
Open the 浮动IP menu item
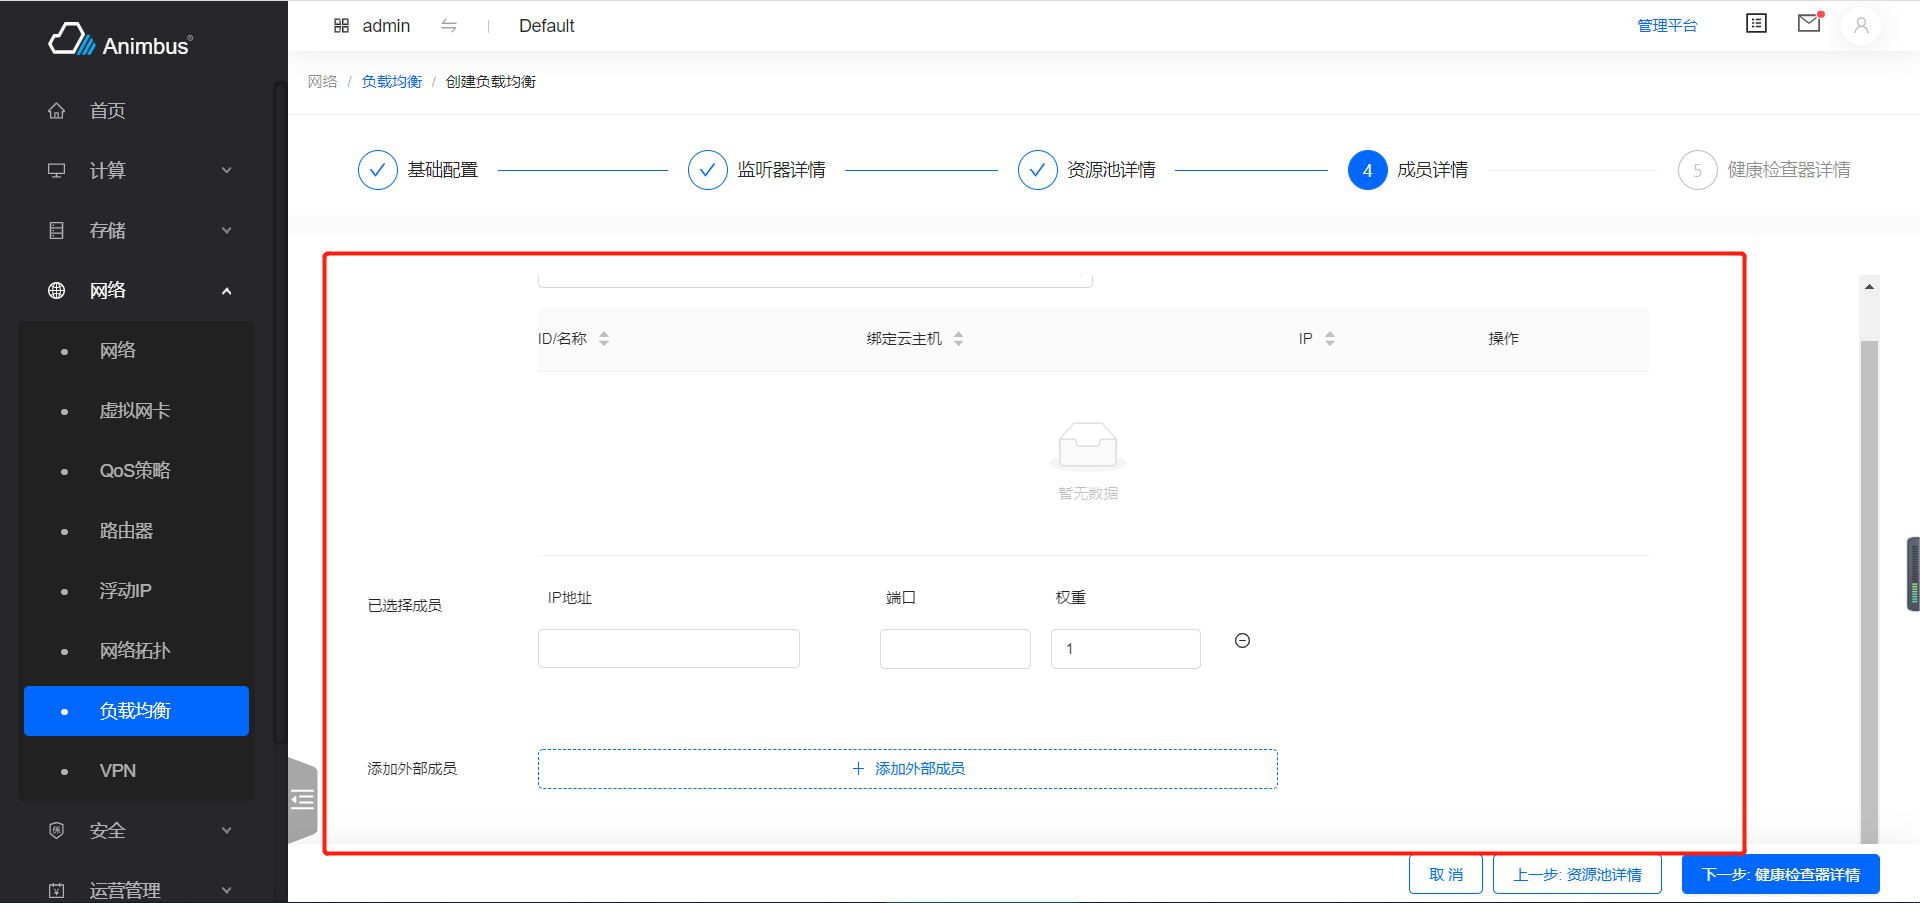(126, 591)
